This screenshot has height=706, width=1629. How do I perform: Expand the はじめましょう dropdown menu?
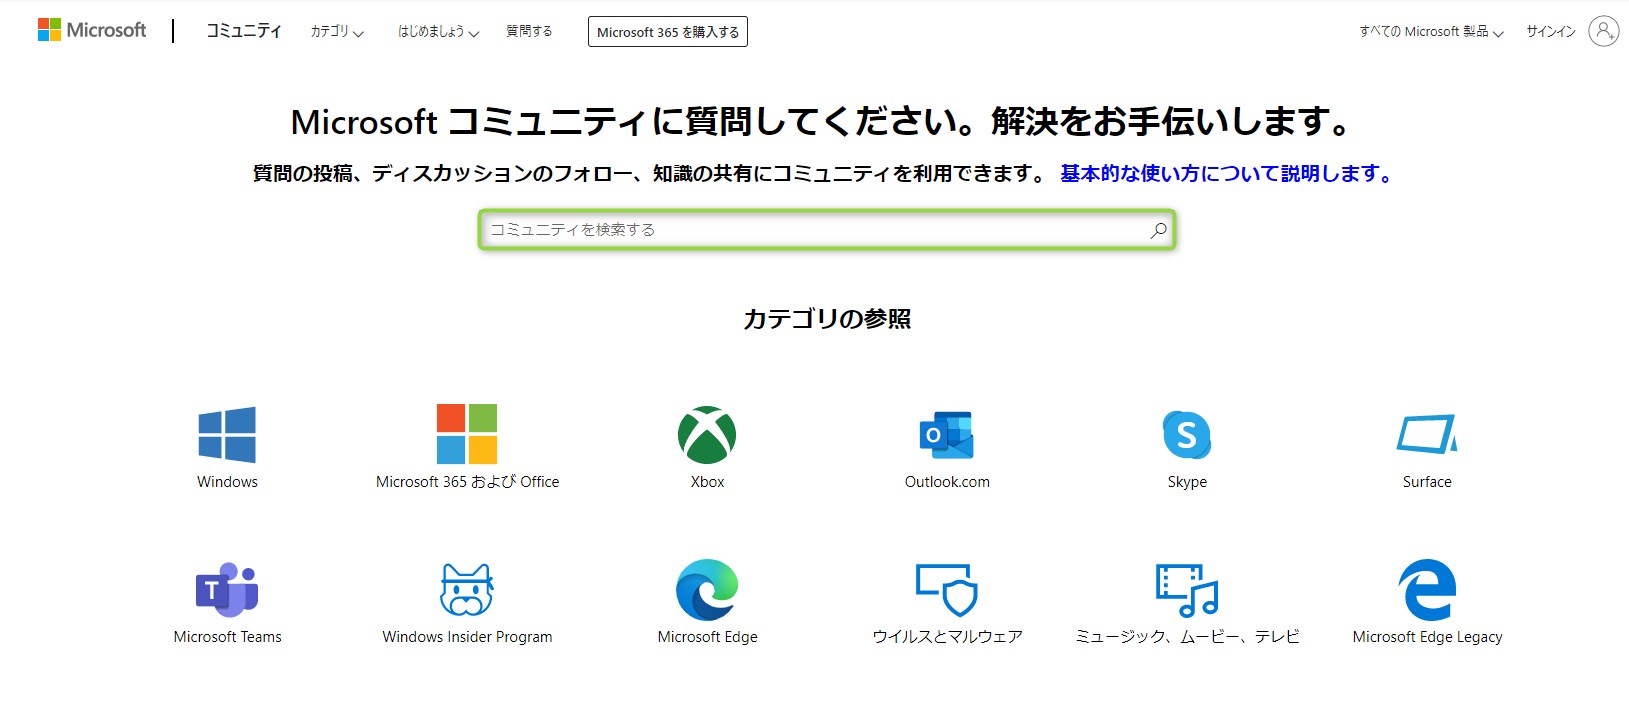tap(439, 32)
